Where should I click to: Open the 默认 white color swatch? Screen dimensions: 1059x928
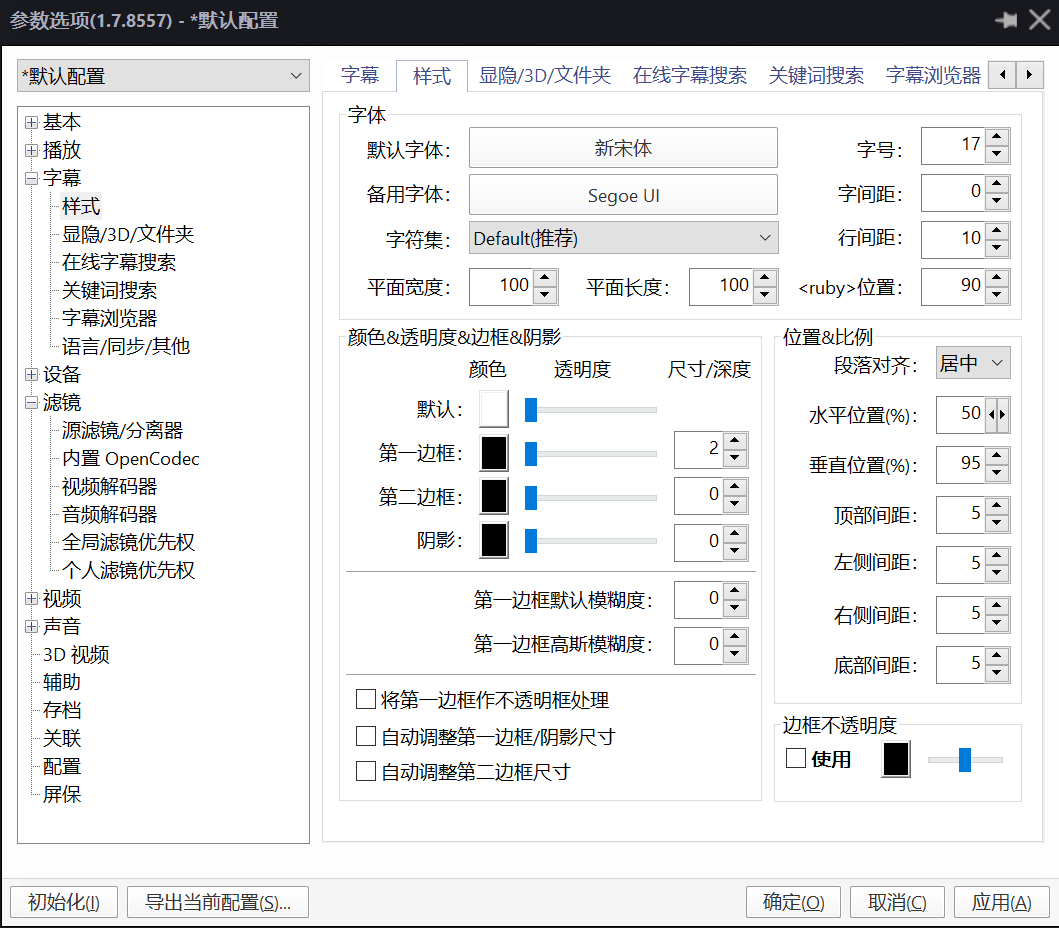click(x=494, y=409)
